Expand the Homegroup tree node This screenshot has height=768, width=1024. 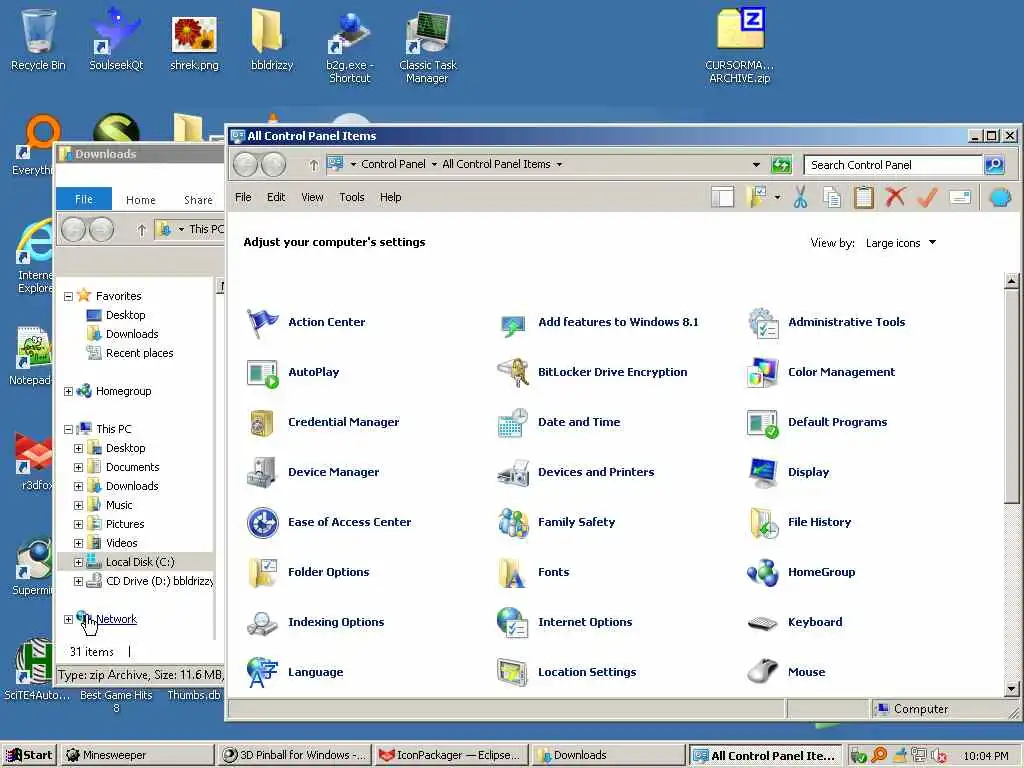click(68, 392)
